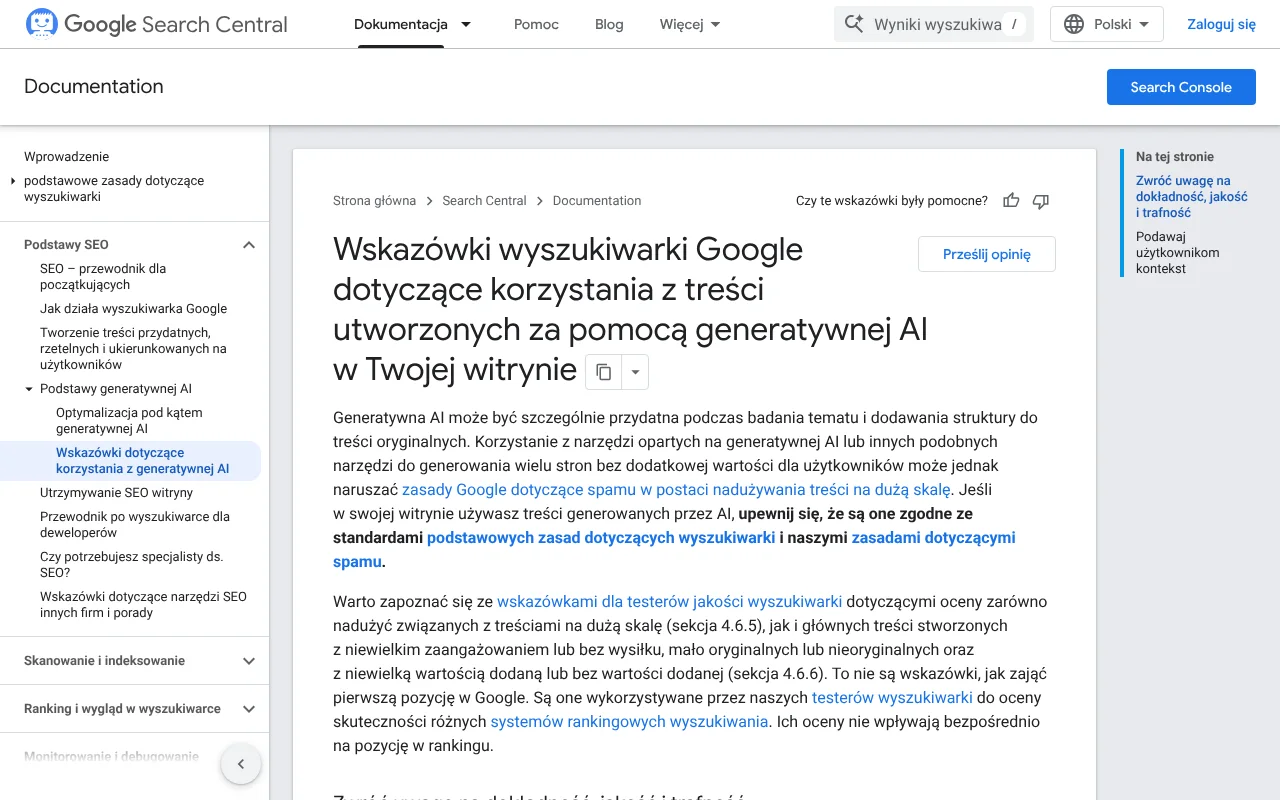Open the copy options dropdown arrow
This screenshot has width=1280, height=800.
635,372
